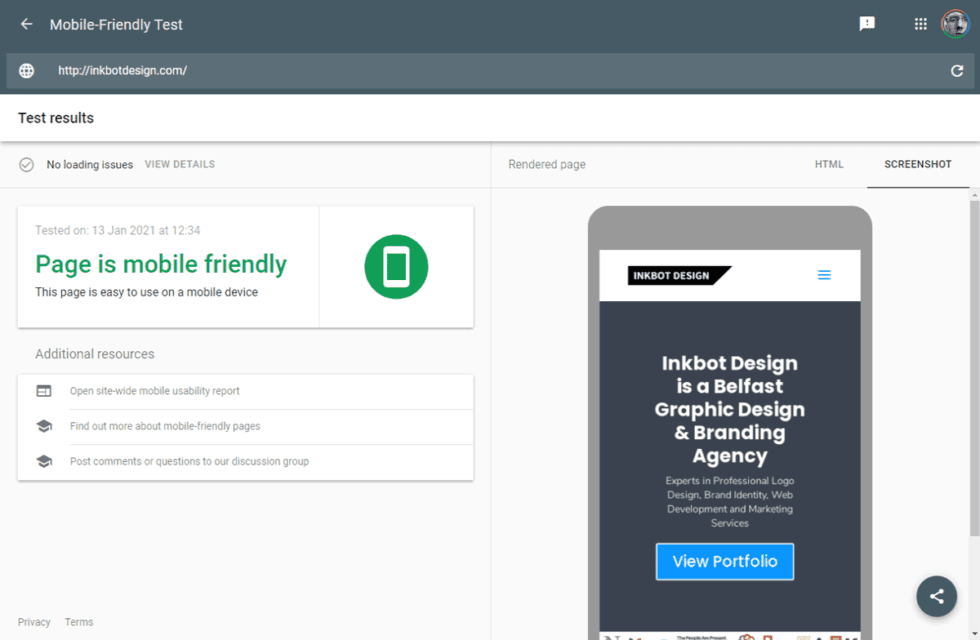Click the green mobile phone icon
The height and width of the screenshot is (640, 980).
396,267
